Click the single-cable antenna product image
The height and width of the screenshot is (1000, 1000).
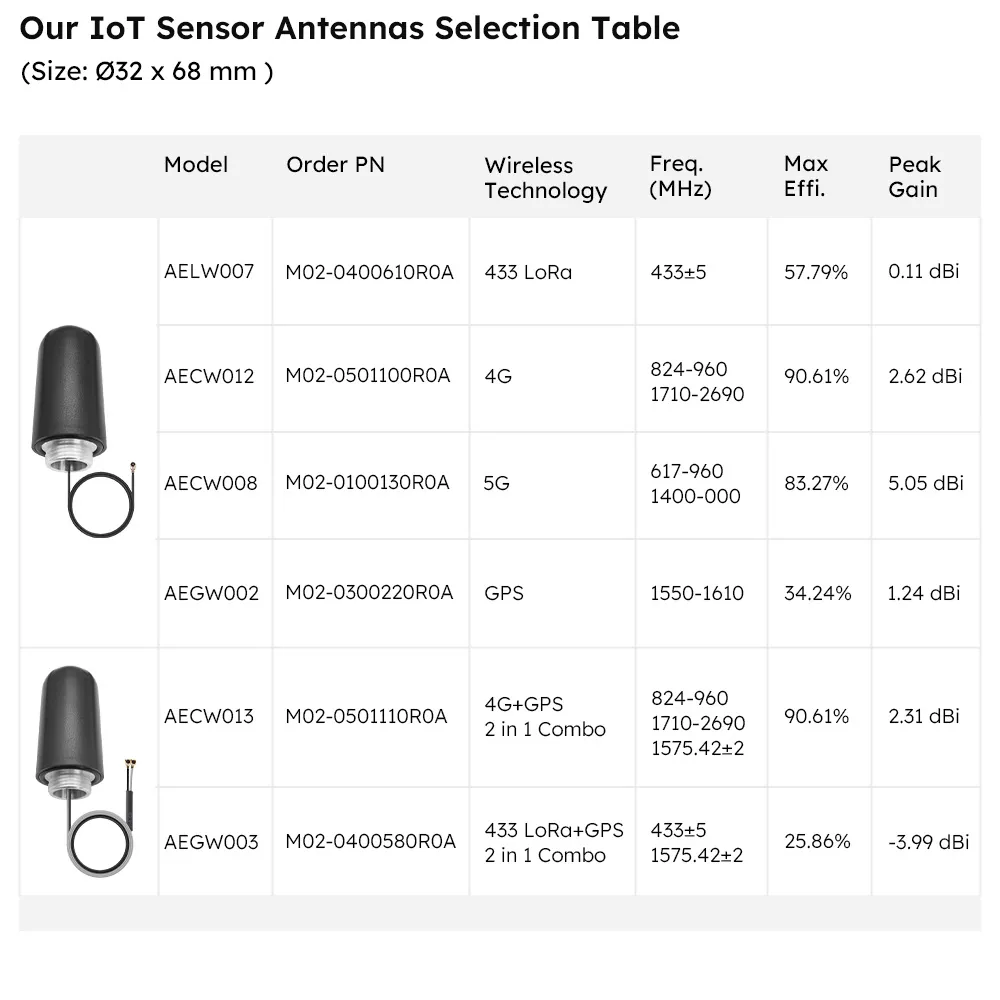[84, 431]
